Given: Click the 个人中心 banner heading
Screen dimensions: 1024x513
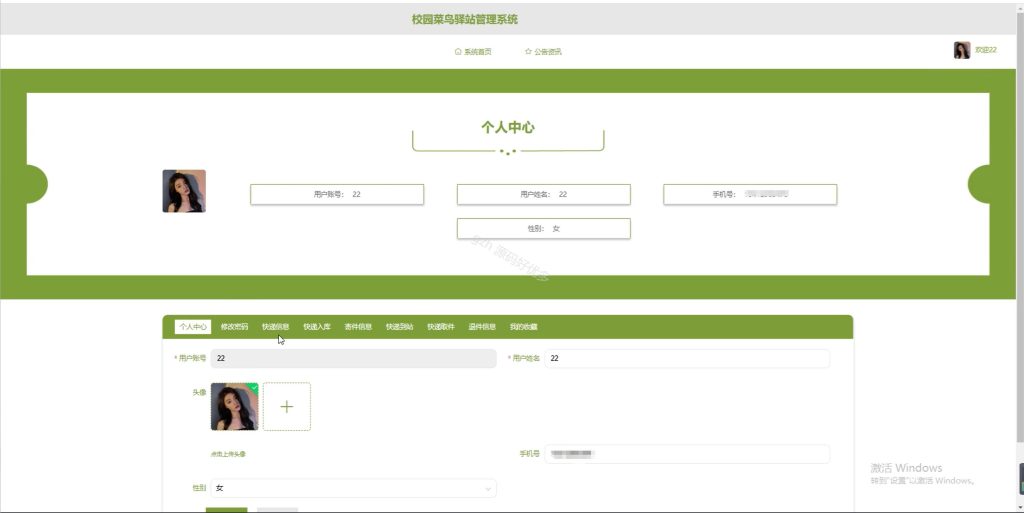Looking at the screenshot, I should [x=508, y=127].
